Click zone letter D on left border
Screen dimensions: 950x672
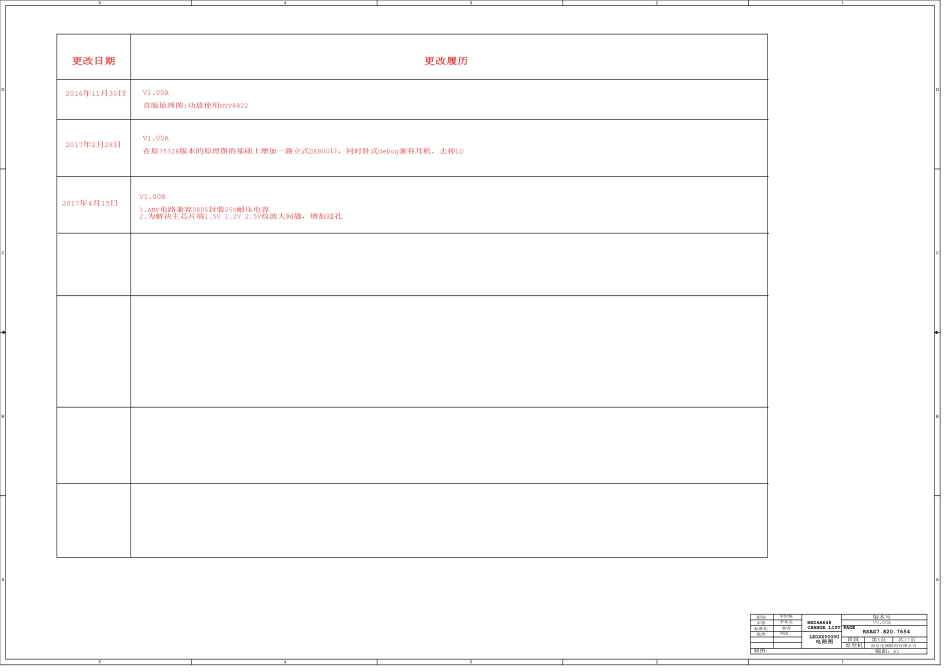3,90
